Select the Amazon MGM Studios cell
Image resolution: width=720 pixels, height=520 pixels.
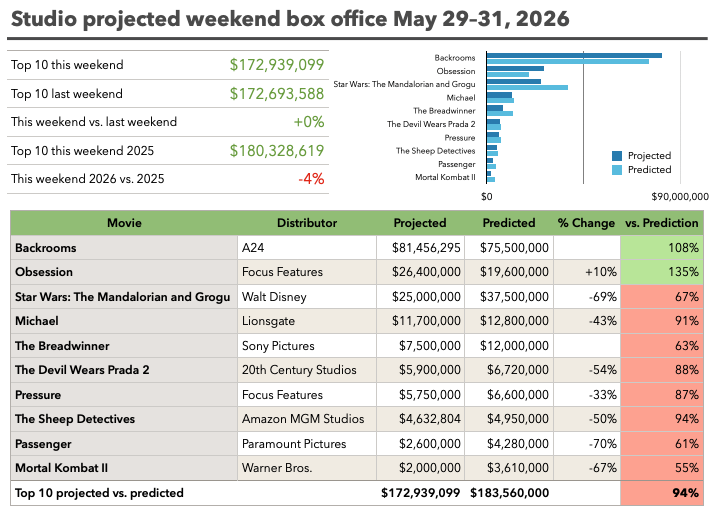point(307,419)
